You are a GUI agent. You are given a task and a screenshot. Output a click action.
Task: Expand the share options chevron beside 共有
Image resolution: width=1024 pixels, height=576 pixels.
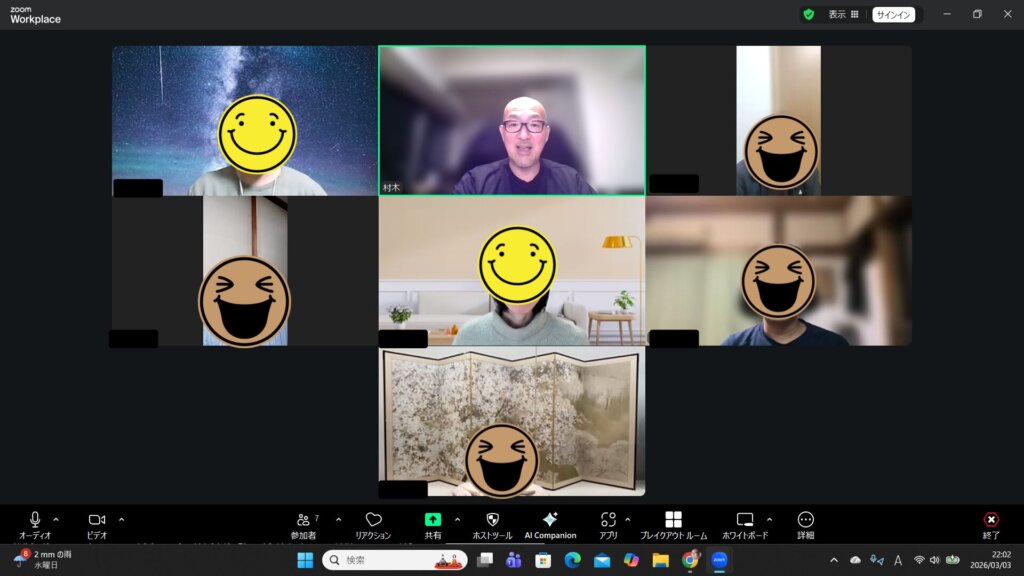(x=458, y=519)
